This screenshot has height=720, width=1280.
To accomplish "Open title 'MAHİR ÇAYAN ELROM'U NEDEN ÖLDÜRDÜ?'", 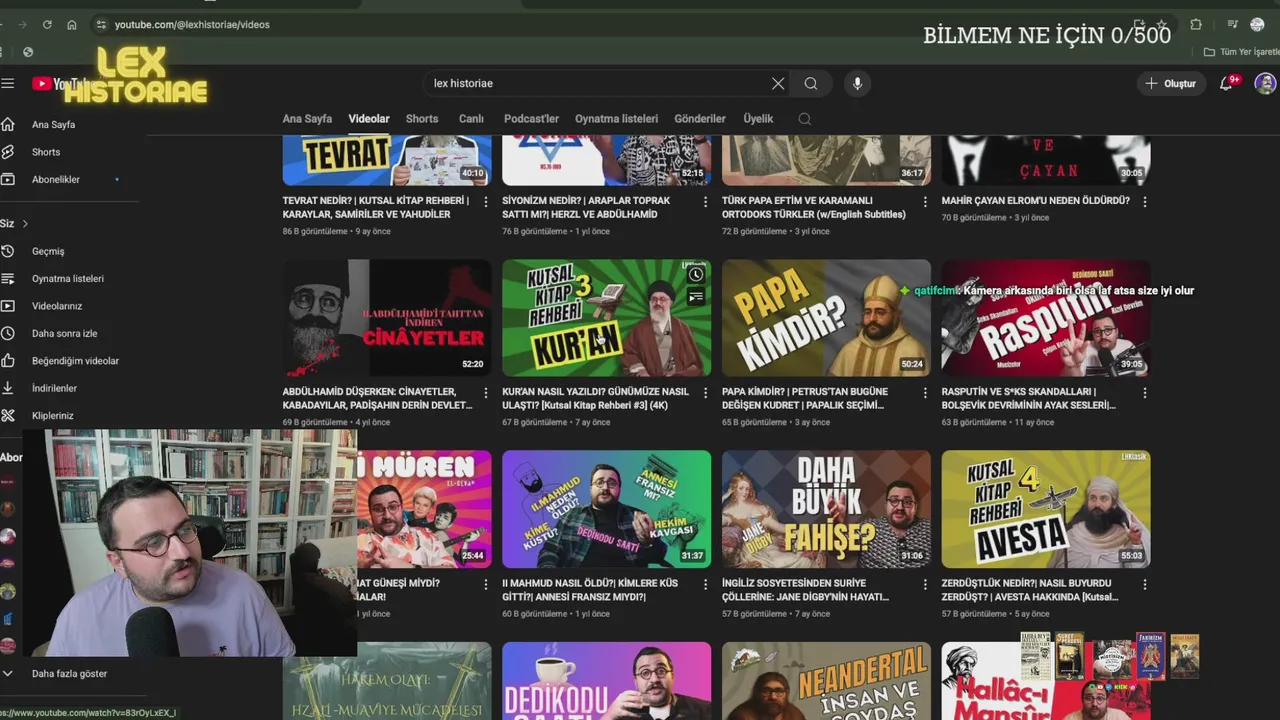I will [1035, 201].
